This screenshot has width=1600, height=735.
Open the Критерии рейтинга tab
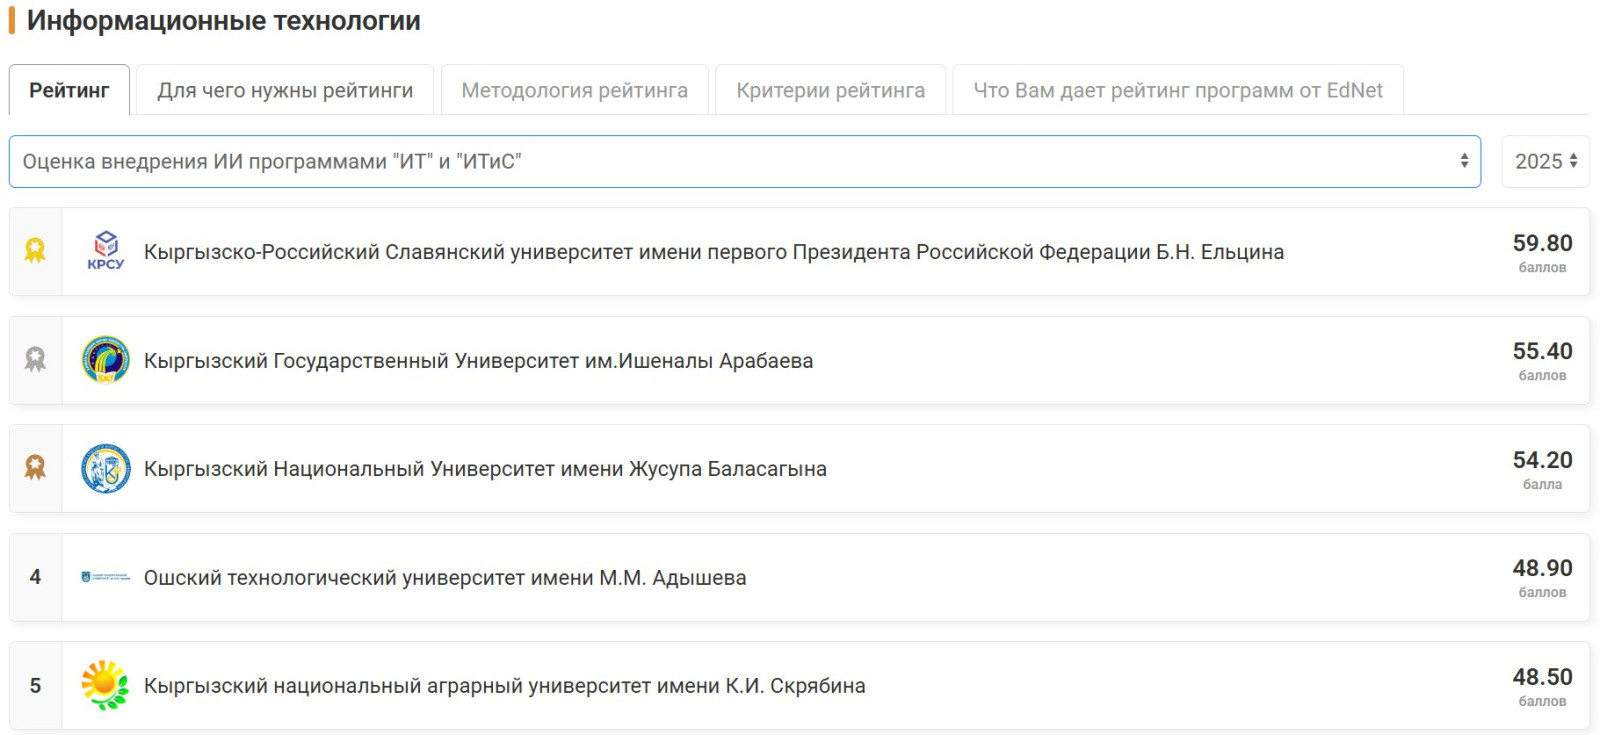[831, 90]
